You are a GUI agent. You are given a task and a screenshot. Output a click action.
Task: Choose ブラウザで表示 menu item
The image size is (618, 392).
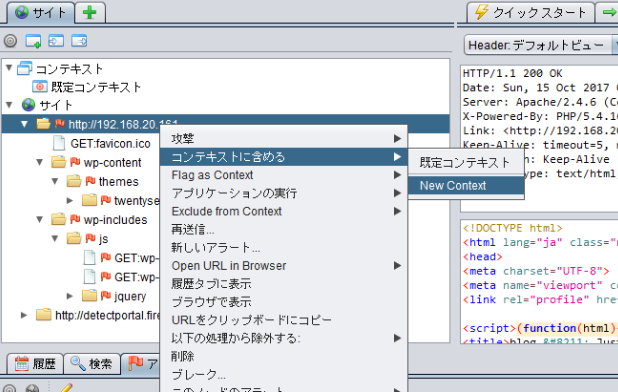284,302
